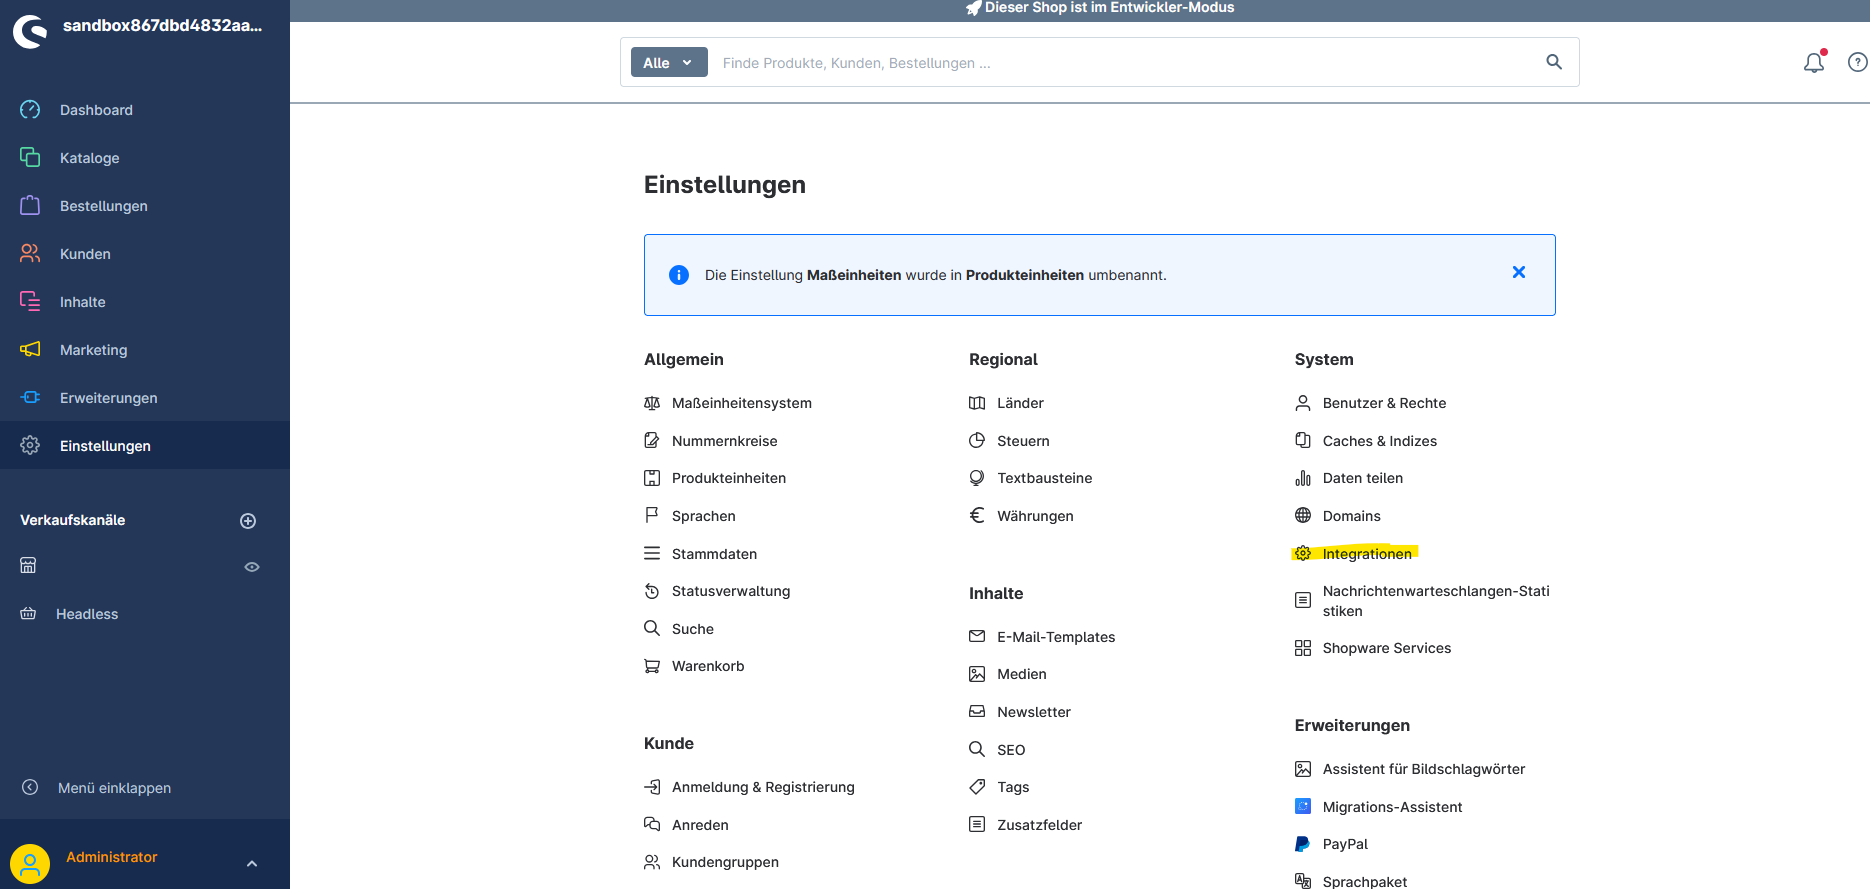This screenshot has height=889, width=1870.
Task: Toggle the storefront eye visibility icon
Action: pyautogui.click(x=252, y=567)
